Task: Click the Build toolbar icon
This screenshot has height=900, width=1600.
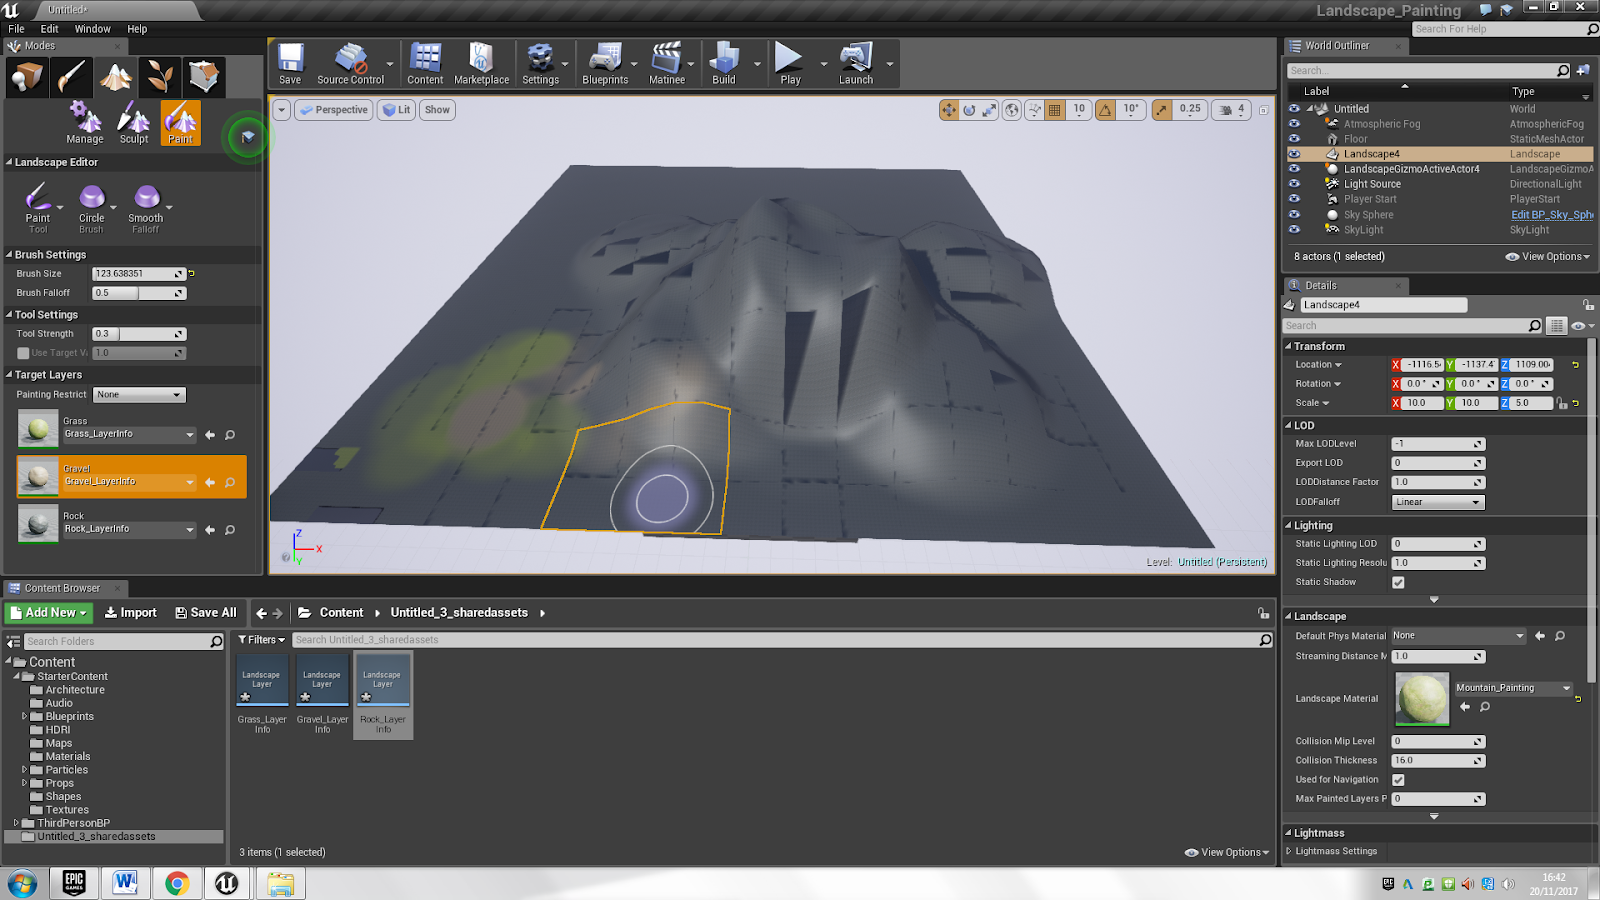Action: (724, 64)
